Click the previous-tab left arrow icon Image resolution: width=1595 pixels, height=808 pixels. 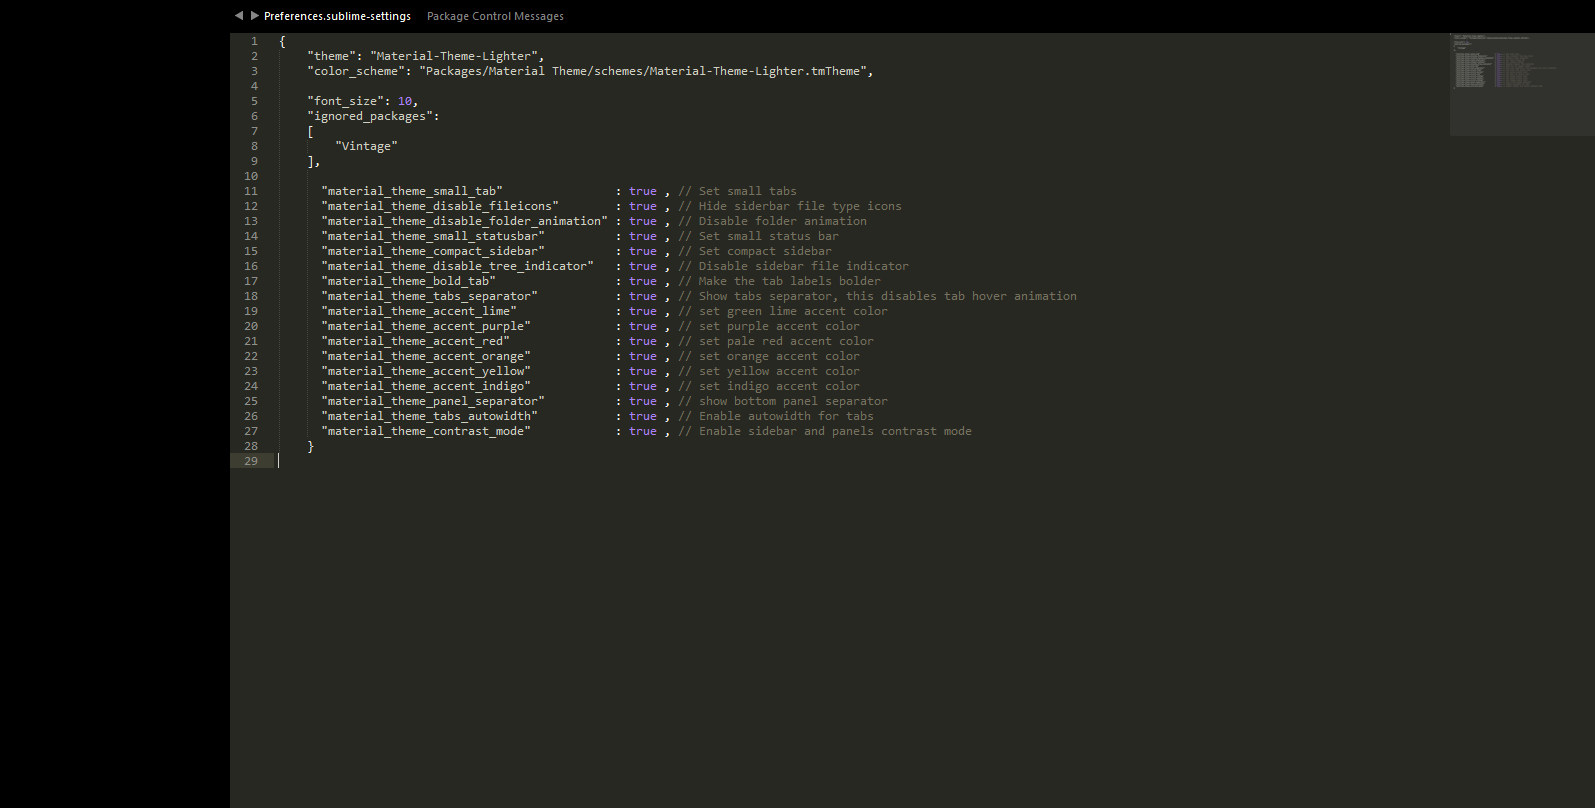click(x=239, y=15)
